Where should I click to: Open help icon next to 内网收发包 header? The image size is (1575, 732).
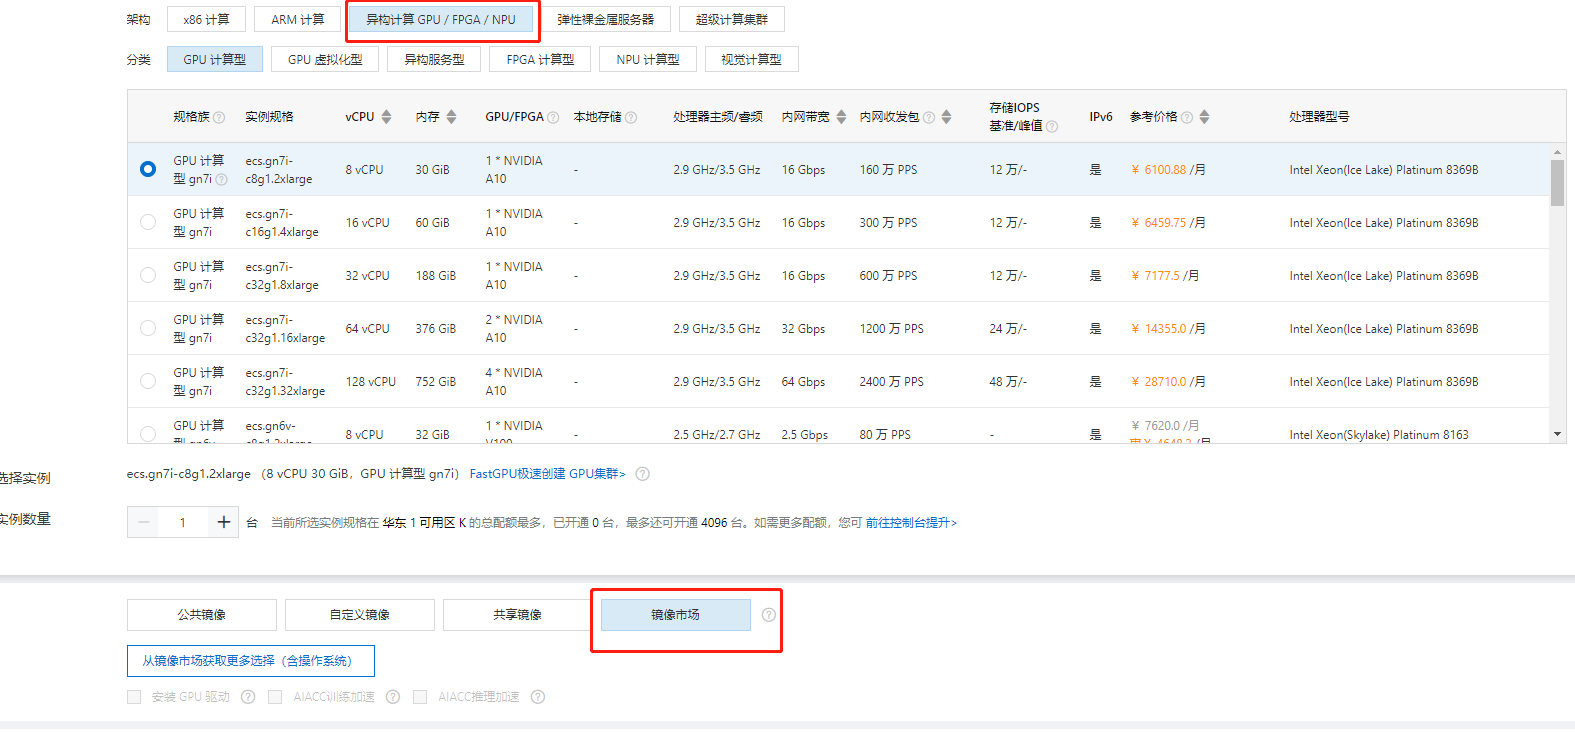[x=929, y=117]
